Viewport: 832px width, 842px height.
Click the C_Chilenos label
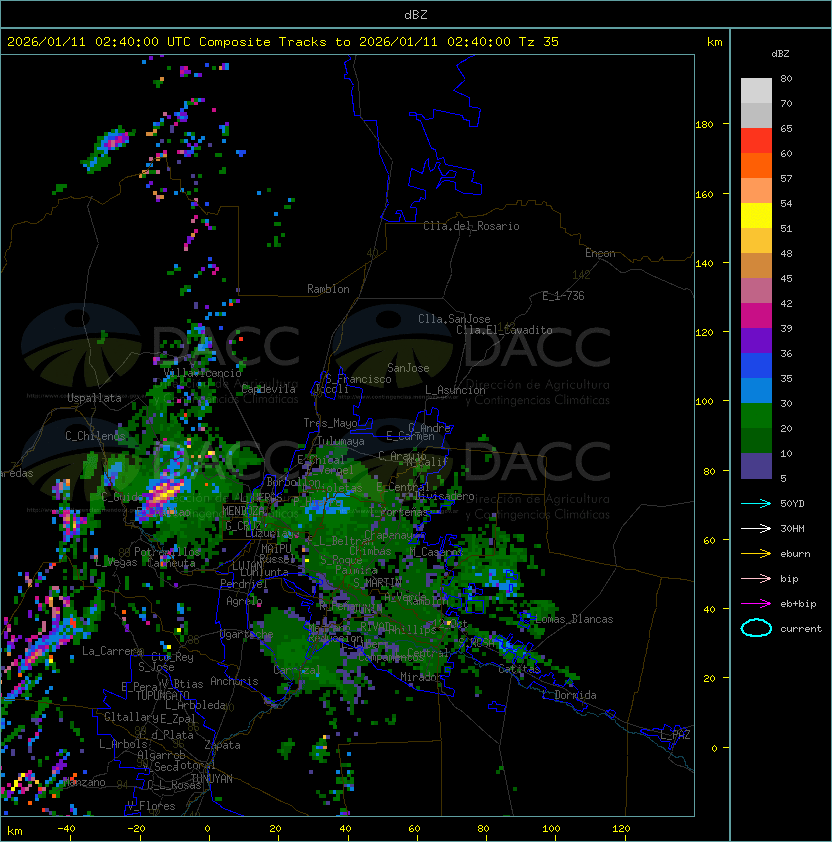(x=95, y=436)
